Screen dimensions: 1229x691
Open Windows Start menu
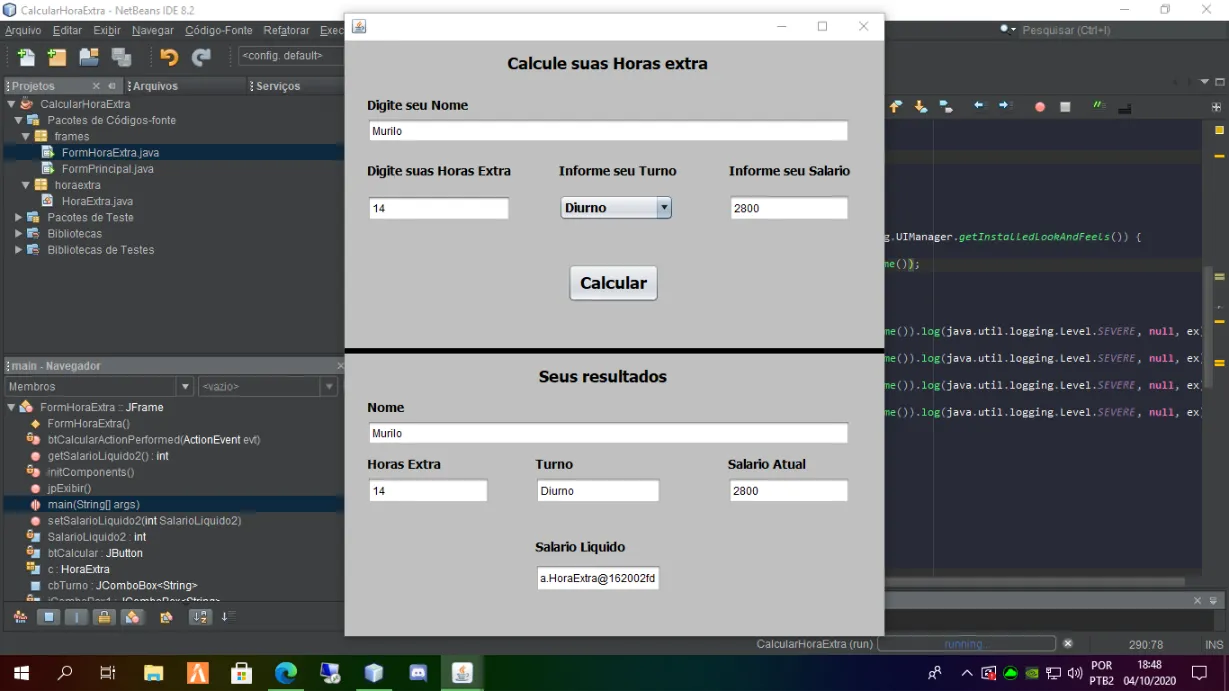[x=21, y=673]
